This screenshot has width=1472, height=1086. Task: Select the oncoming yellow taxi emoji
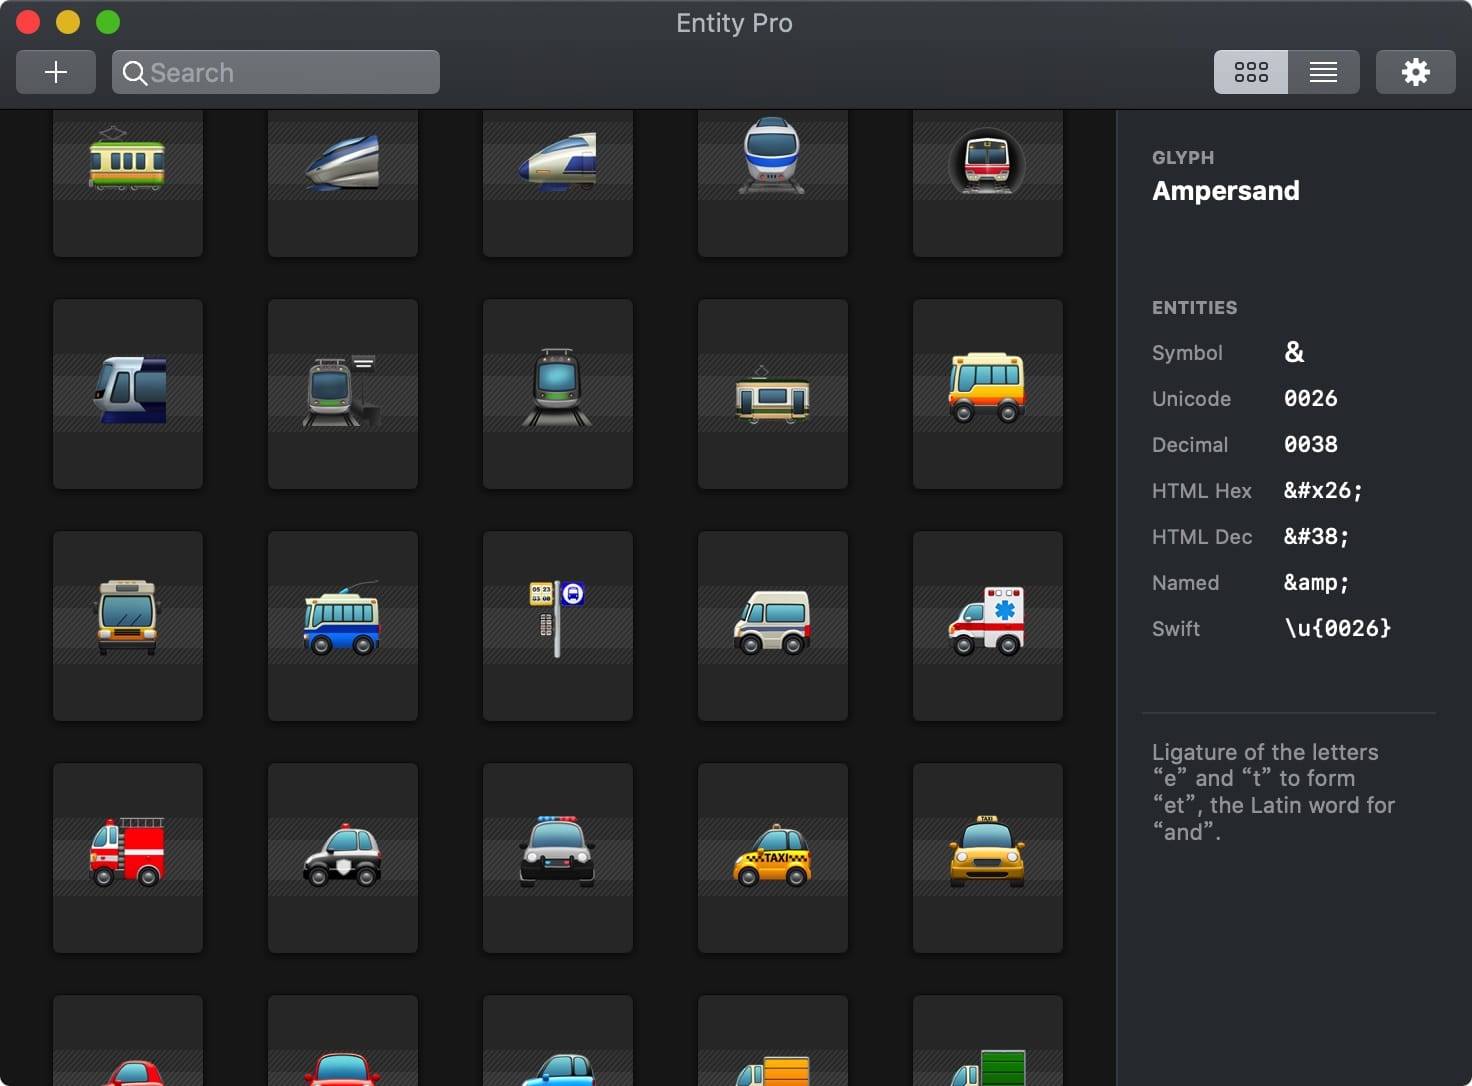[988, 858]
